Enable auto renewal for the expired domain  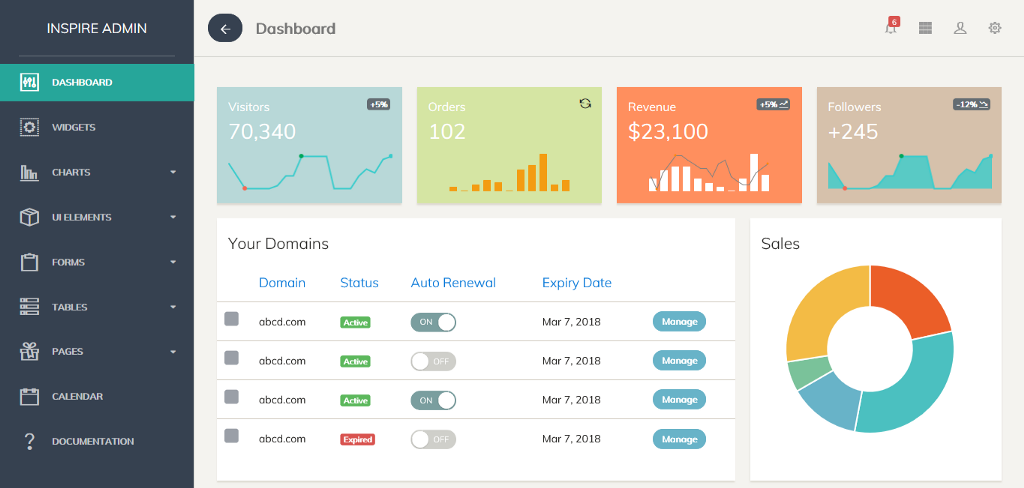pyautogui.click(x=433, y=439)
